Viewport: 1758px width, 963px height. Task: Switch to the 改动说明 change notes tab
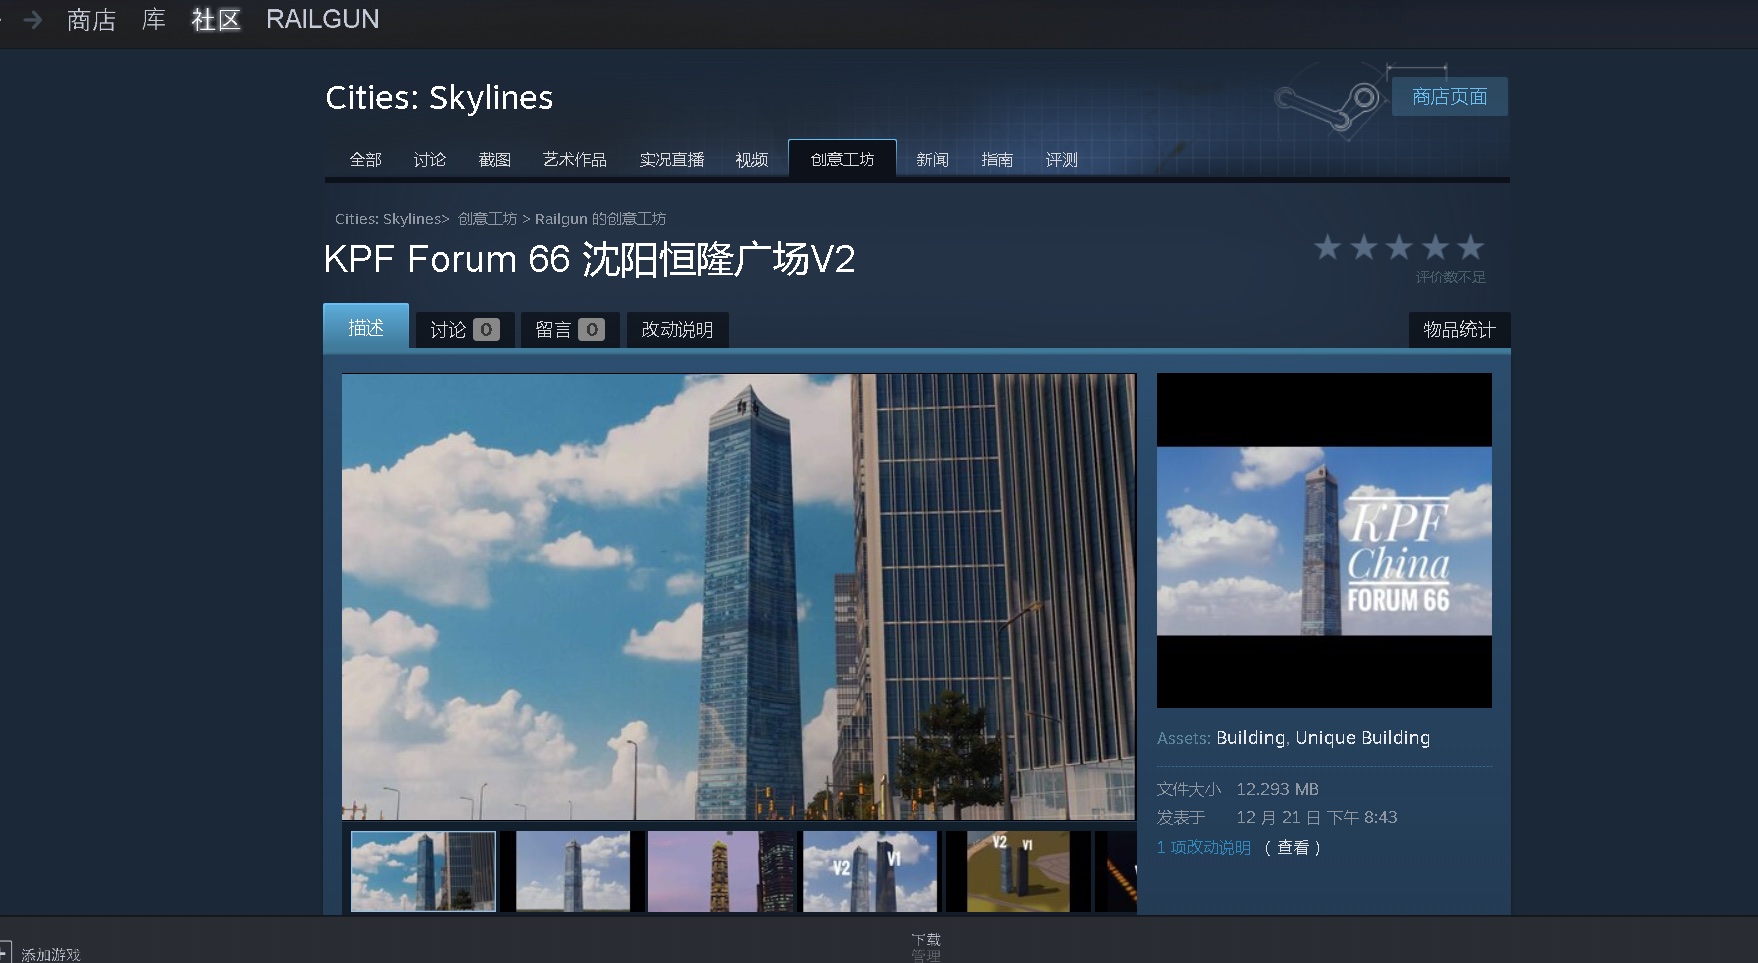pyautogui.click(x=677, y=330)
